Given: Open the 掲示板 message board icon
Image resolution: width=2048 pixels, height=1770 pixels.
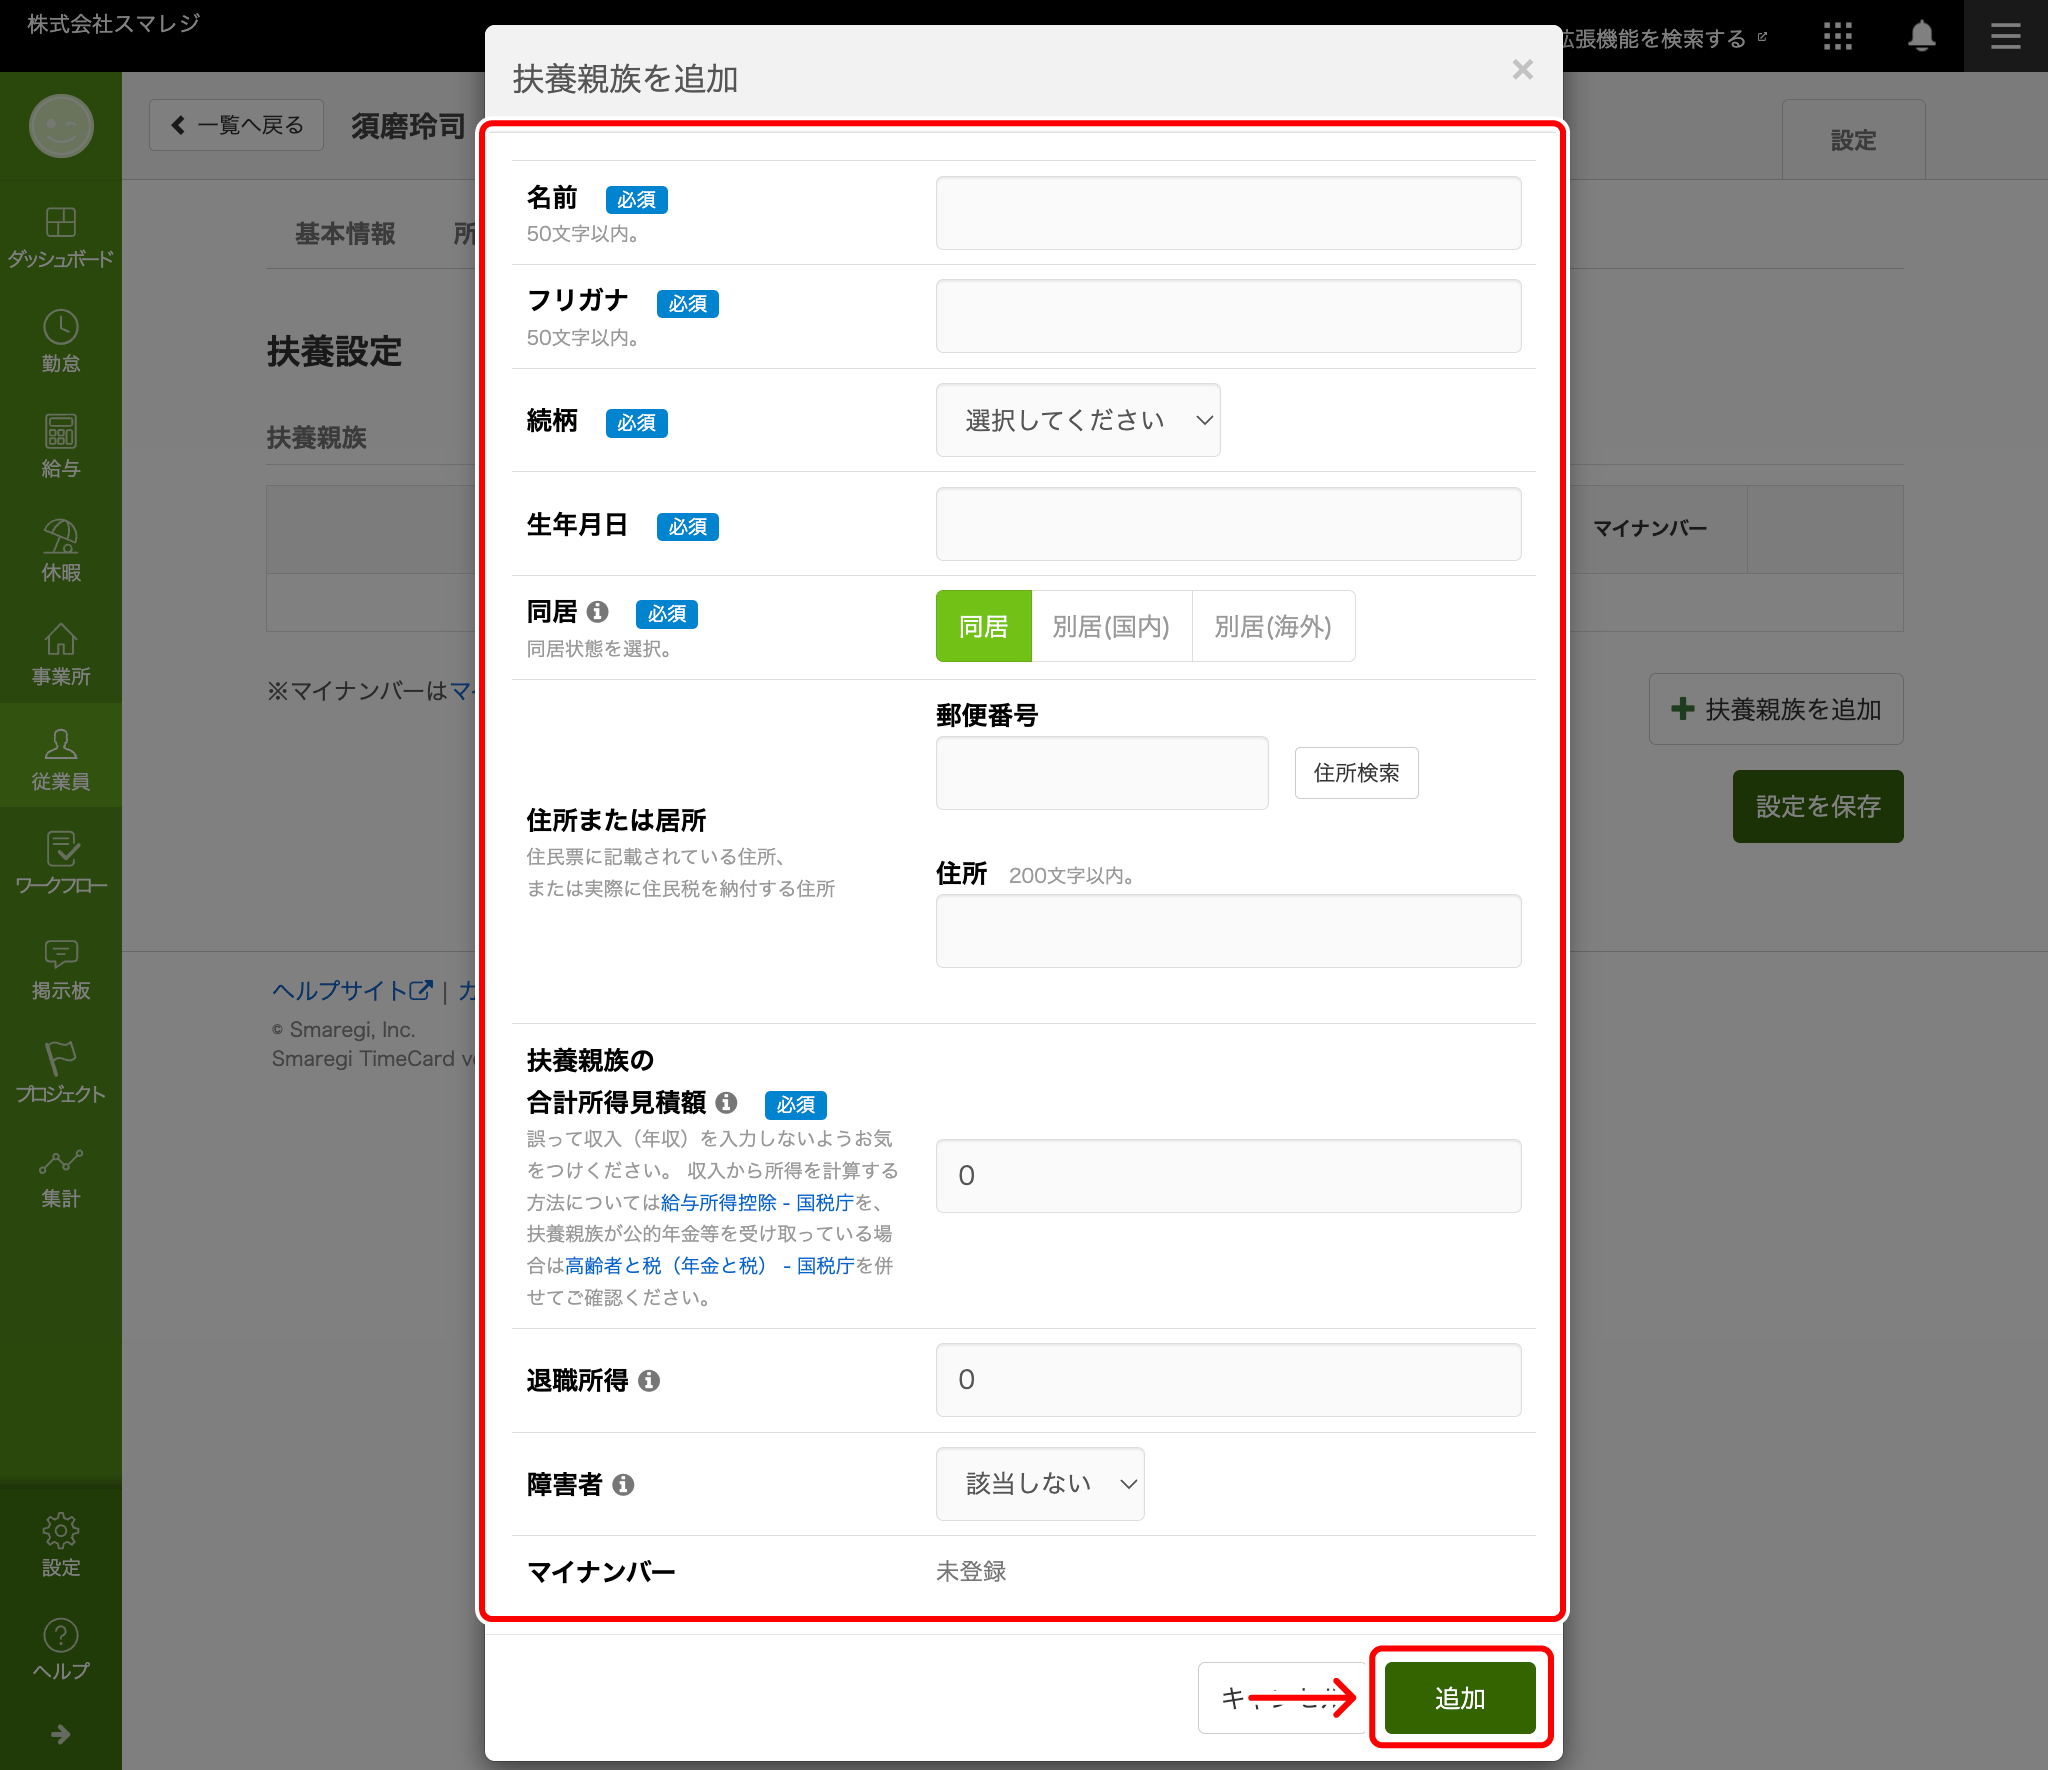Looking at the screenshot, I should pos(60,955).
